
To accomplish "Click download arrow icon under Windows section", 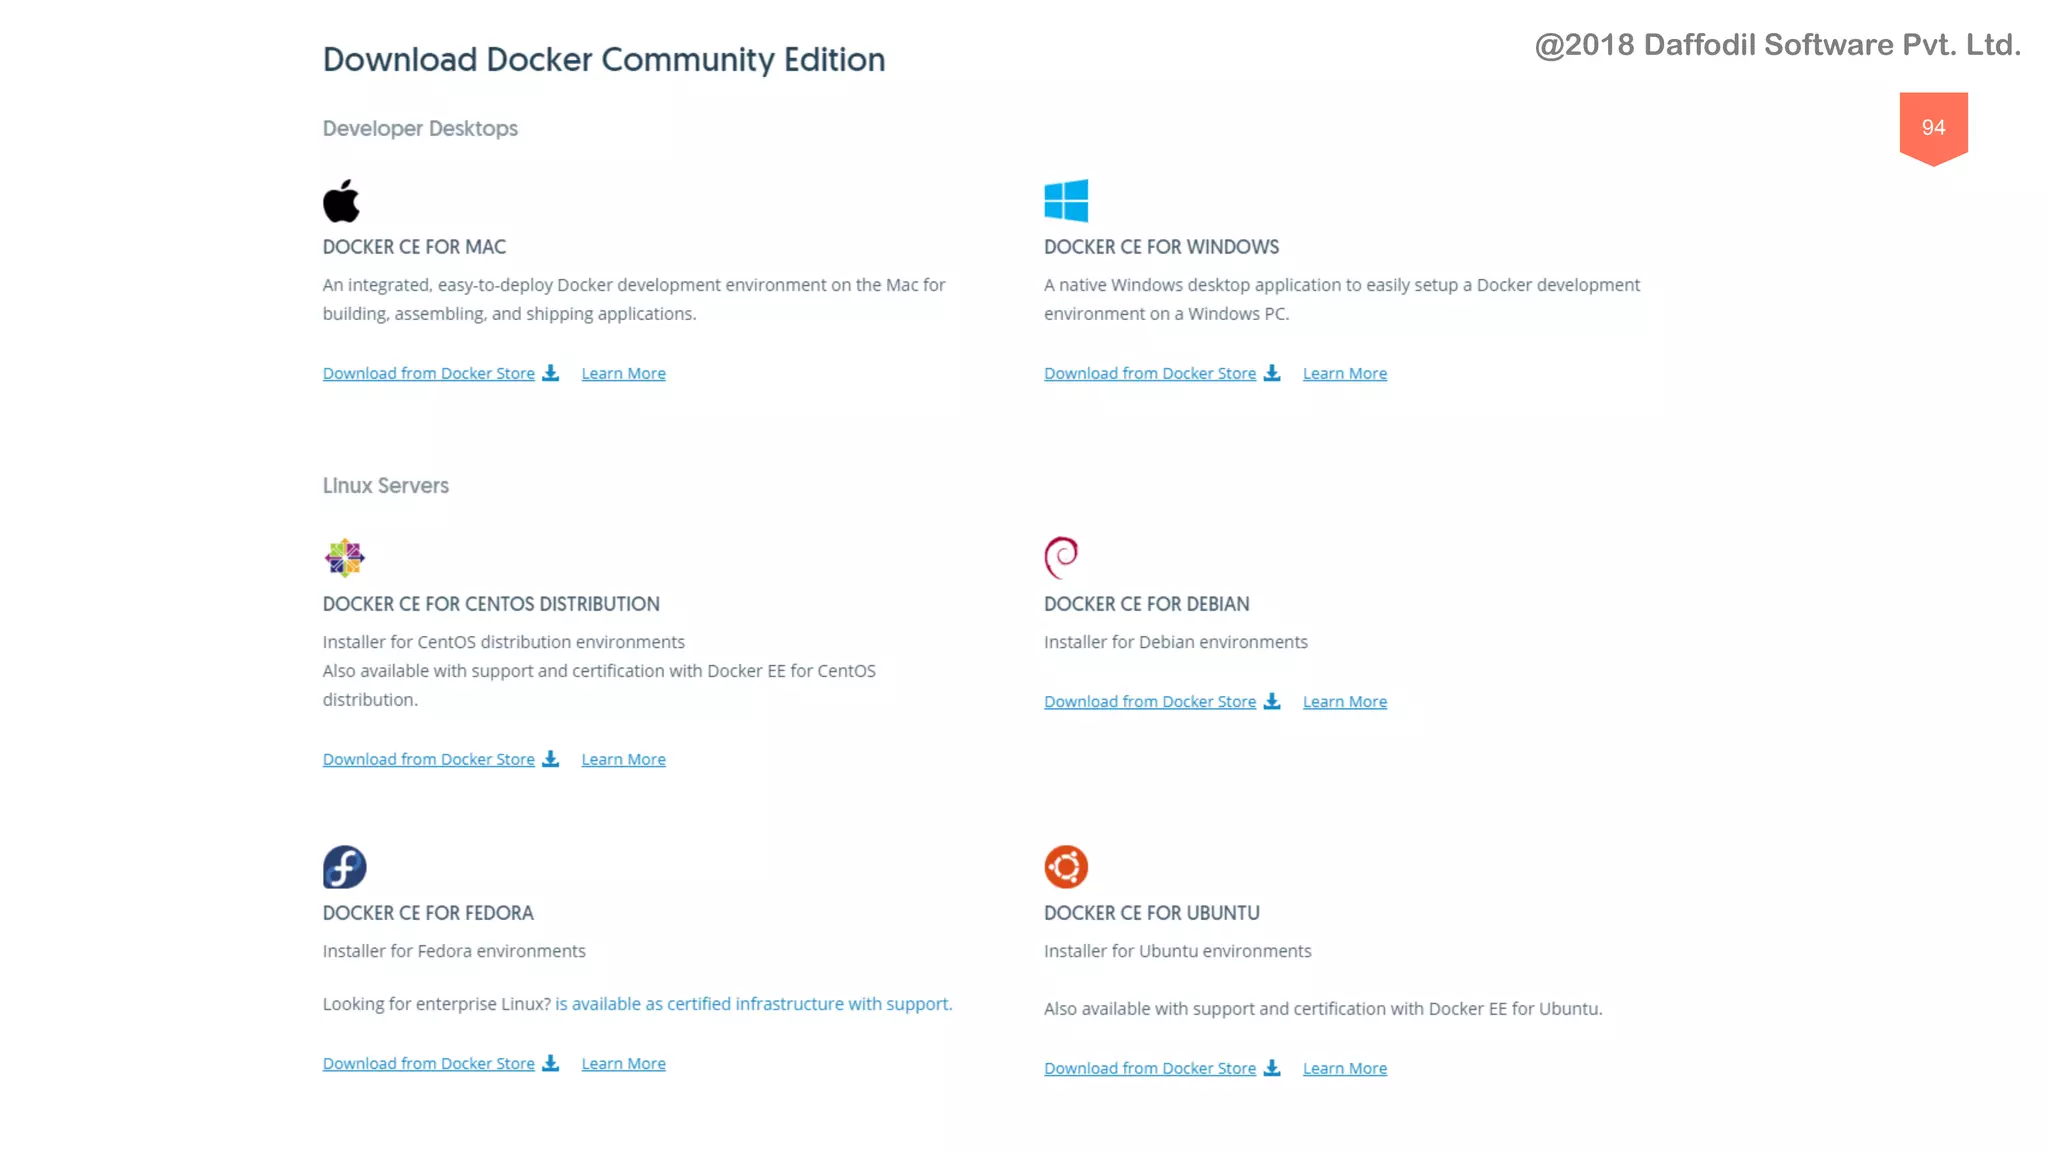I will tap(1271, 373).
